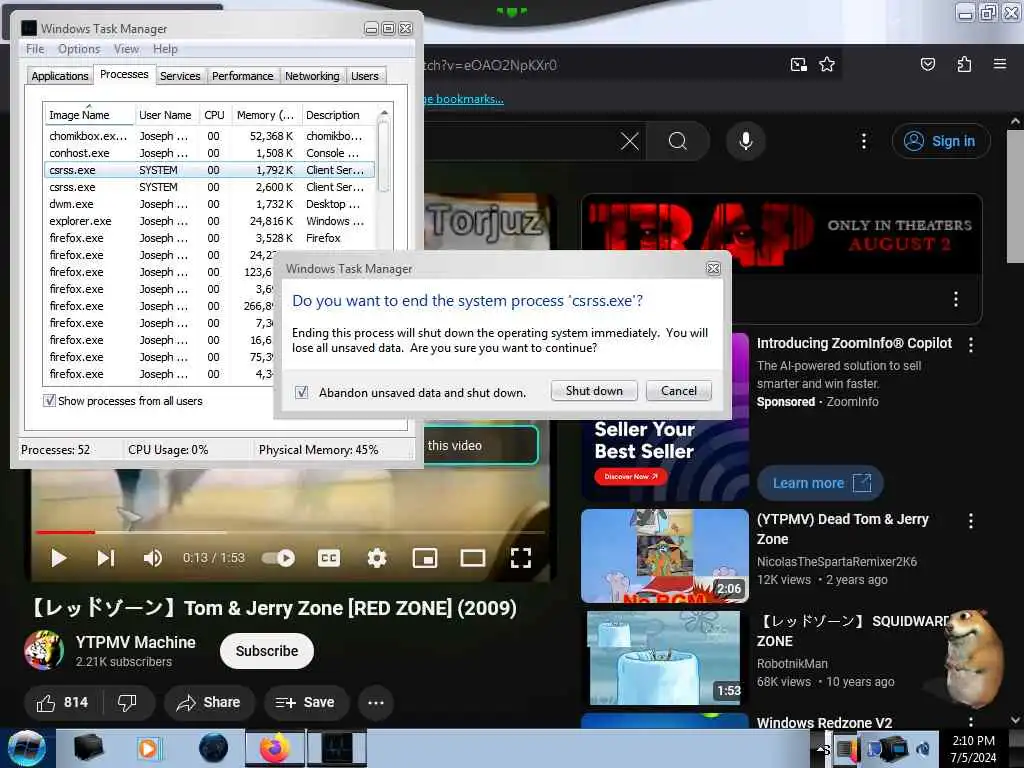Switch to the Performance tab
Screen dimensions: 1024x768
(242, 76)
